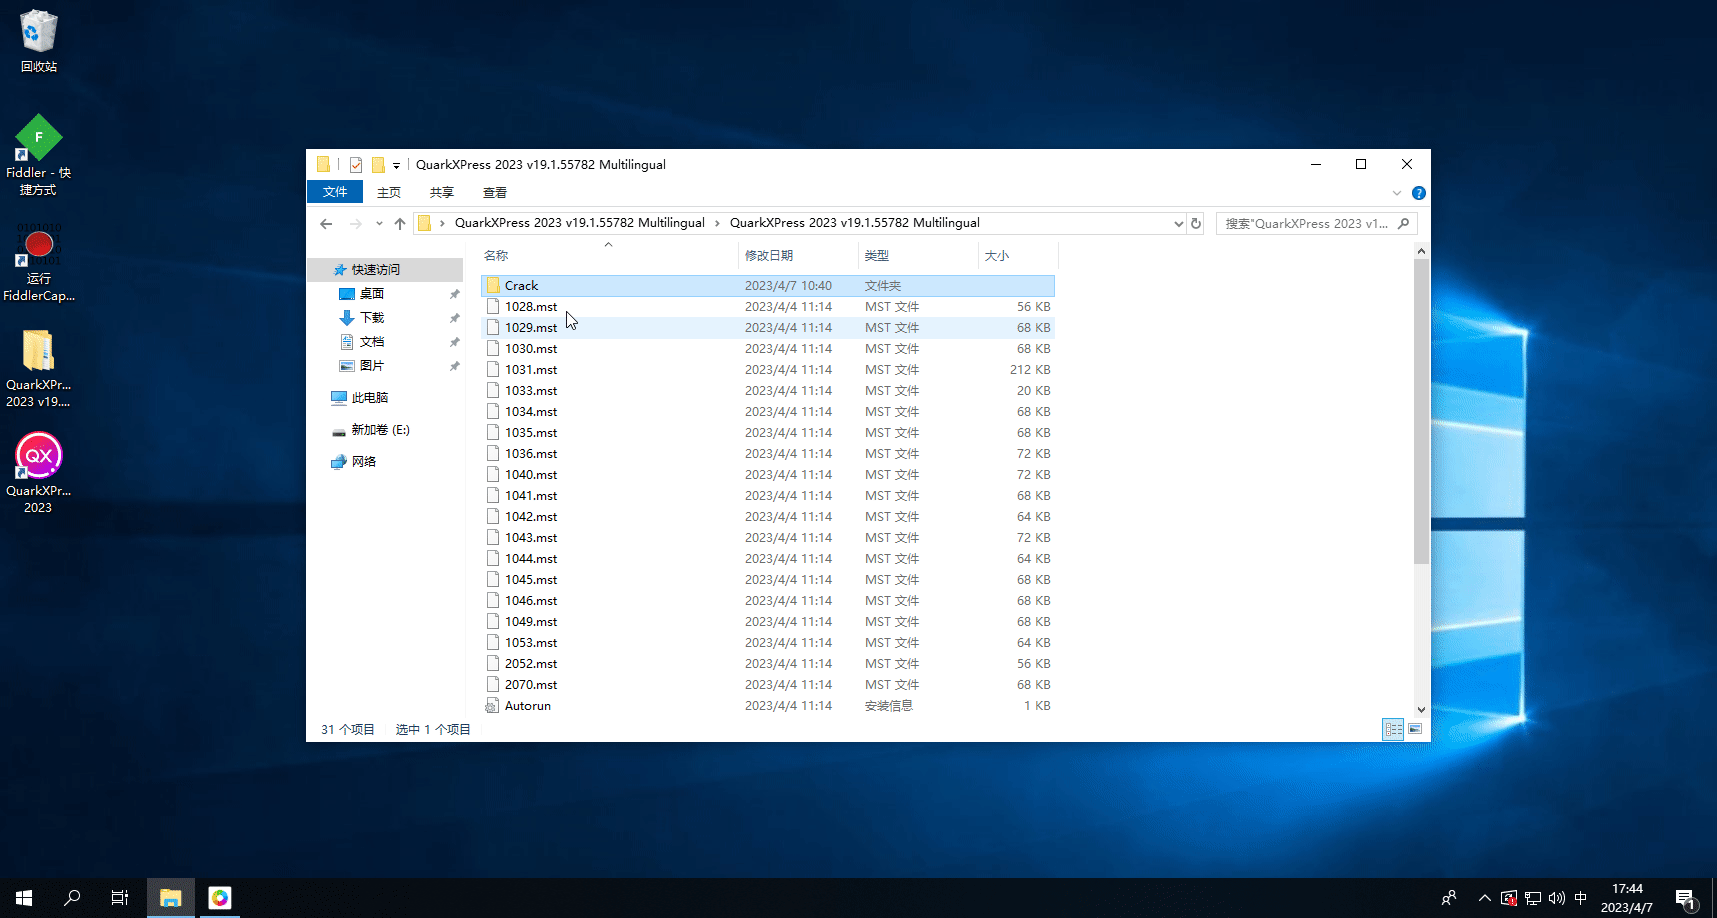Select the file 1028.mst
1717x918 pixels.
pyautogui.click(x=768, y=307)
